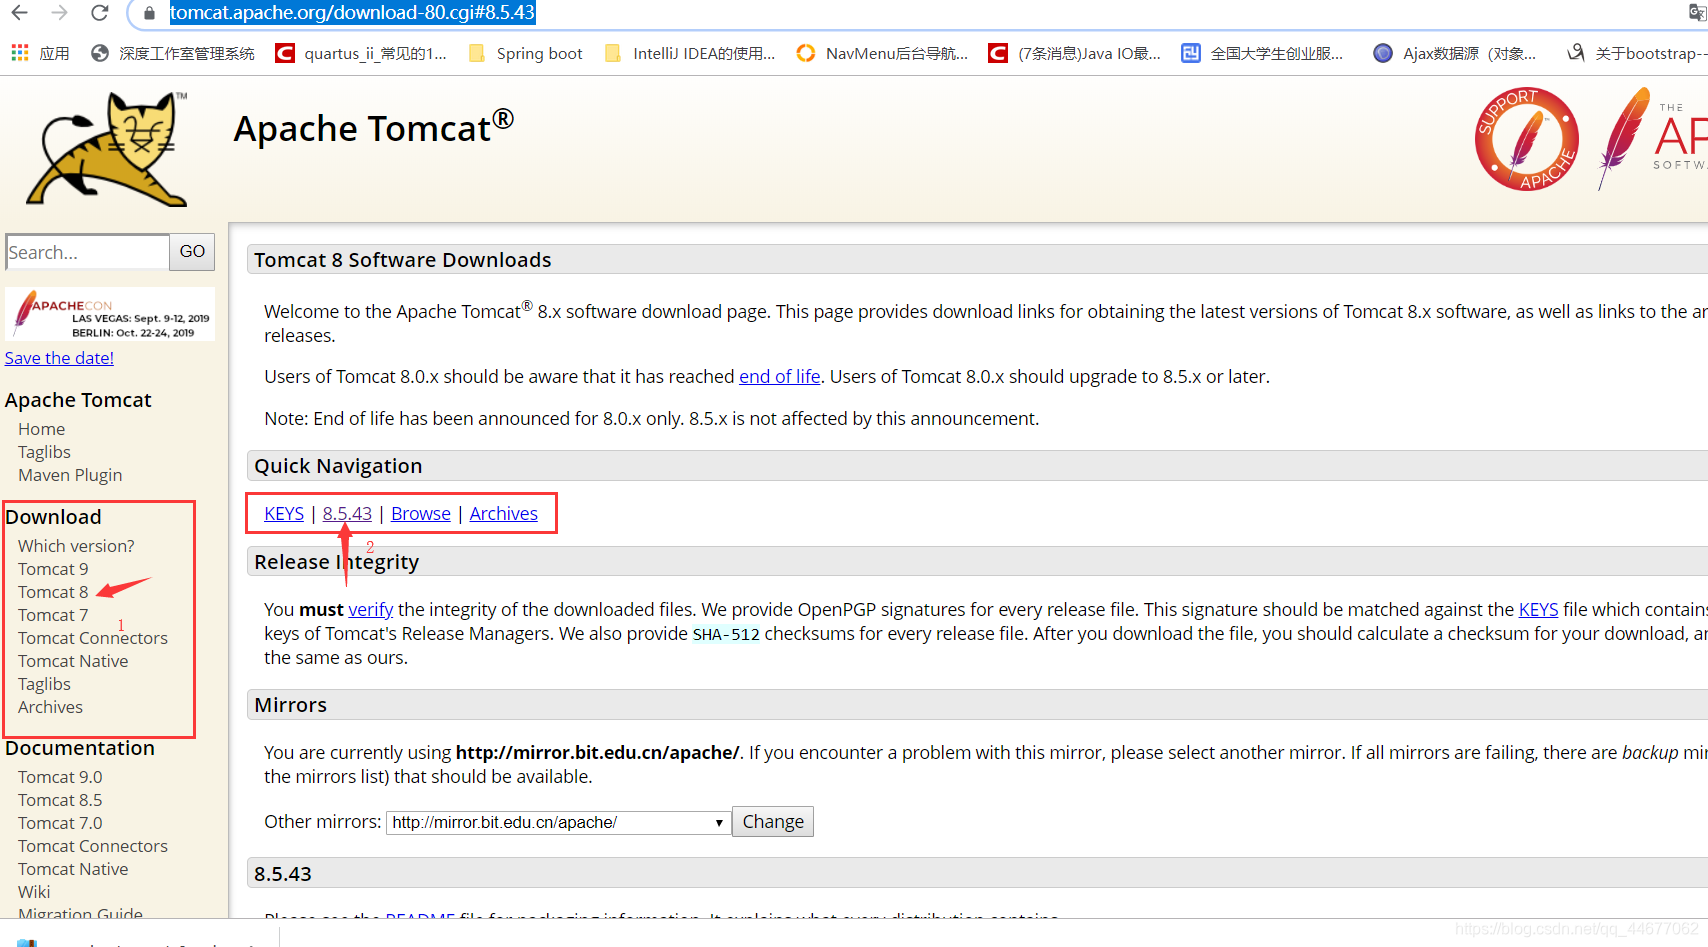Open the Spring boot bookmark folder
Image resolution: width=1708 pixels, height=947 pixels.
[x=525, y=53]
